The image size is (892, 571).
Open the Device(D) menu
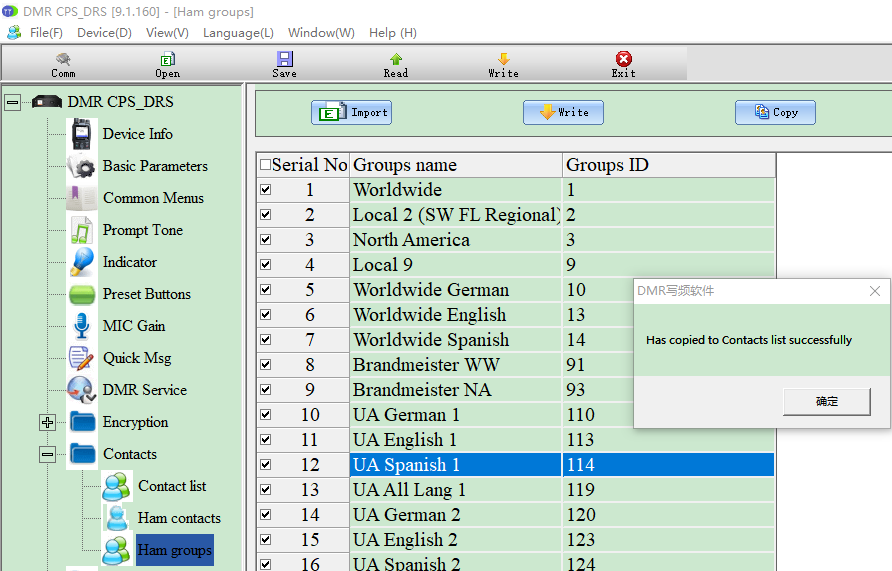[104, 32]
